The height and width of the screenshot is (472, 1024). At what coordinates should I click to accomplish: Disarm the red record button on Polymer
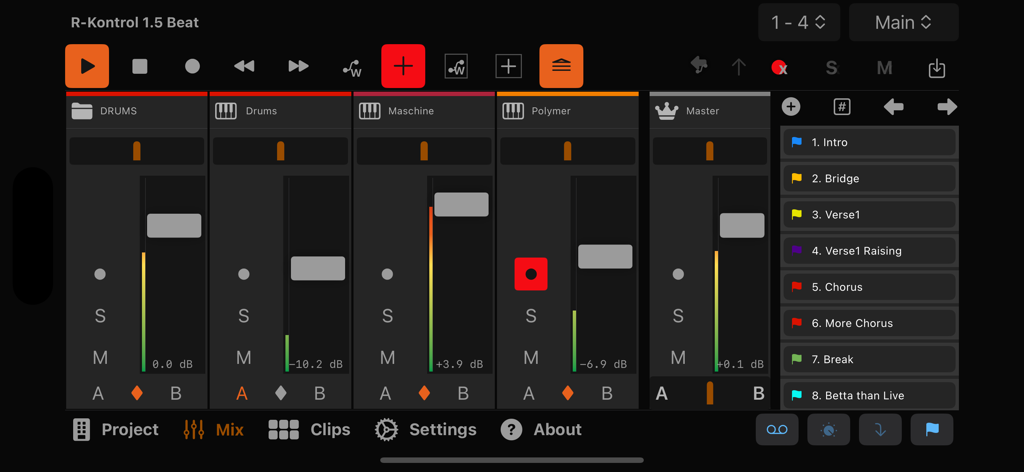531,274
